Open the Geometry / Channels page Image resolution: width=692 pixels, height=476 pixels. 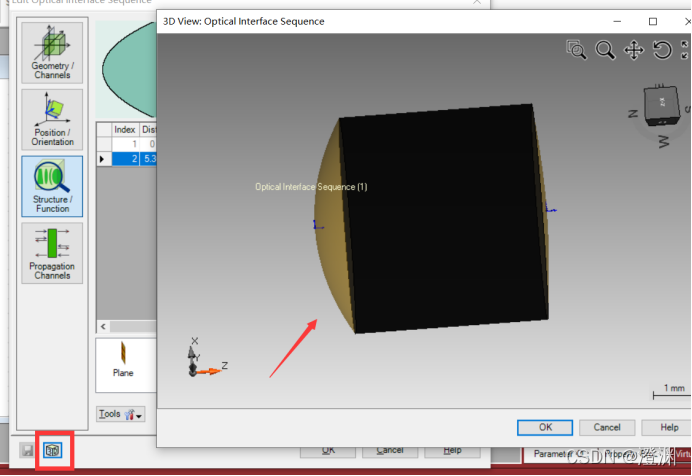(52, 53)
